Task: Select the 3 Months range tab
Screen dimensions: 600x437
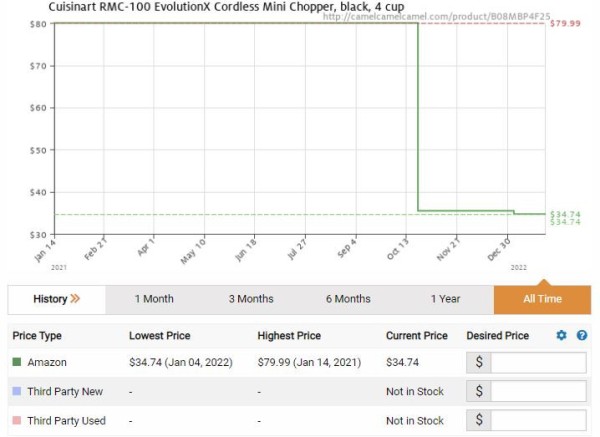Action: click(x=251, y=299)
